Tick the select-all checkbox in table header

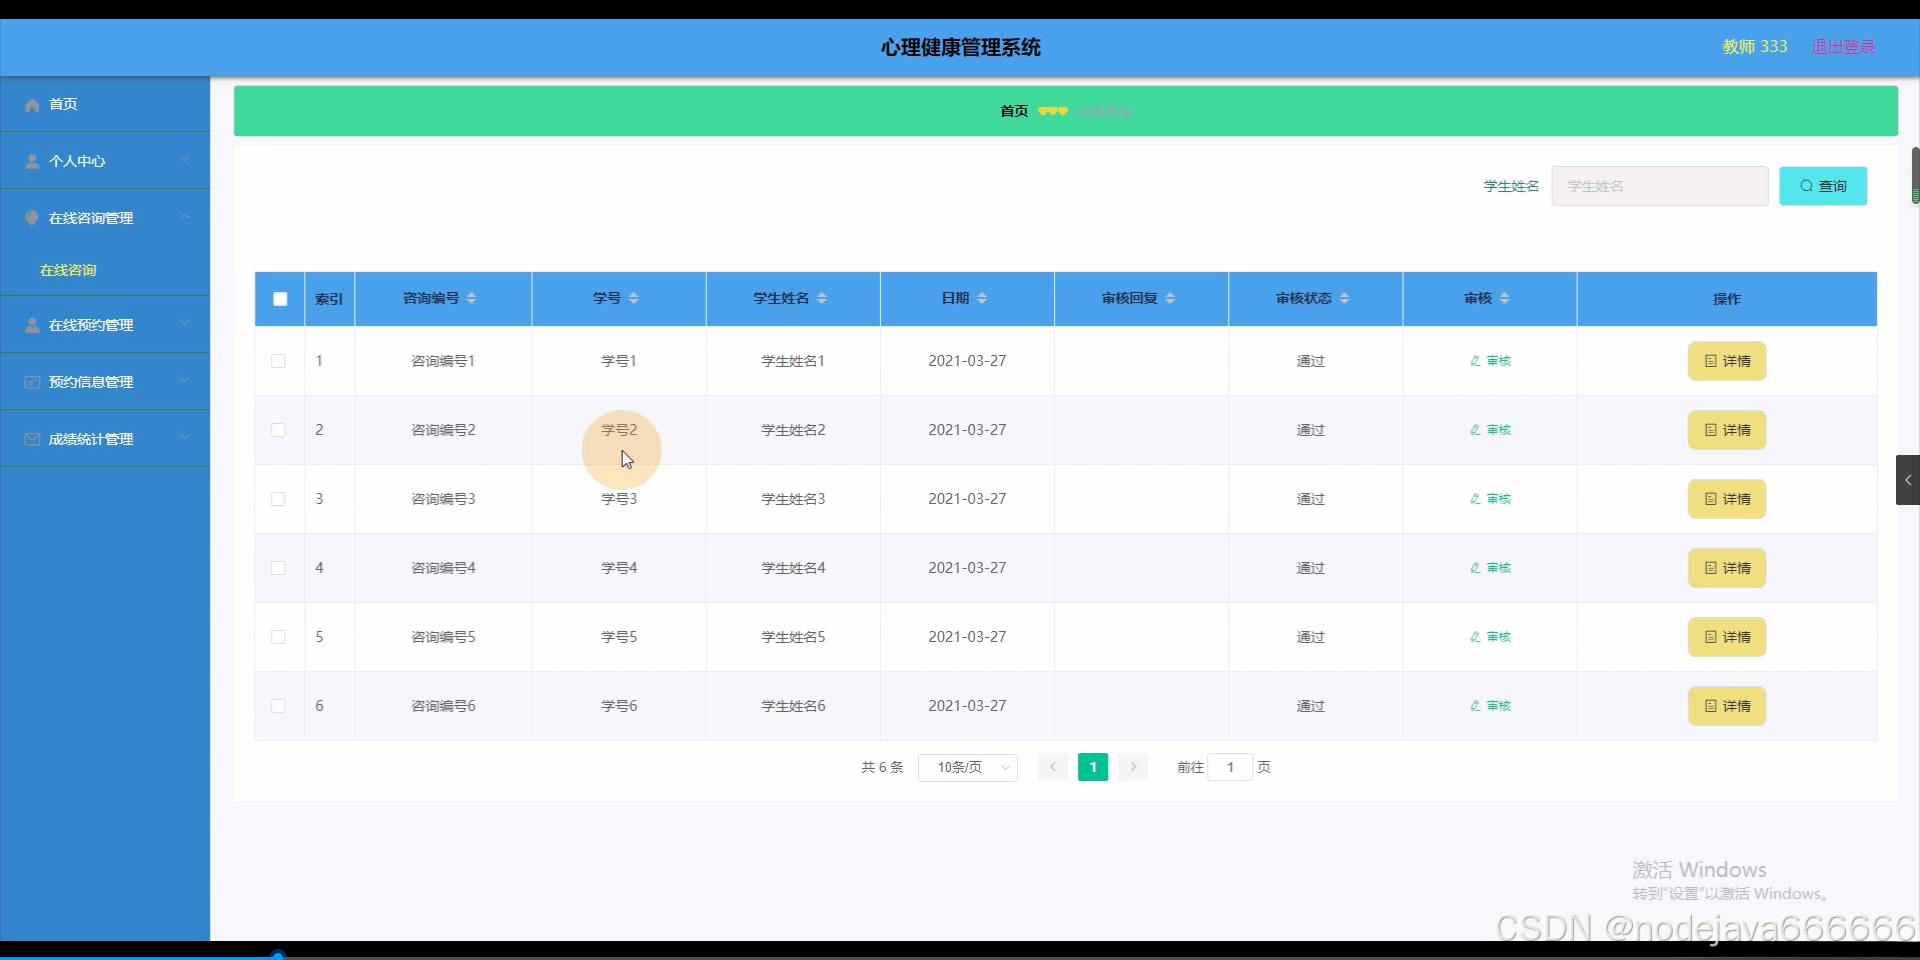click(x=280, y=299)
